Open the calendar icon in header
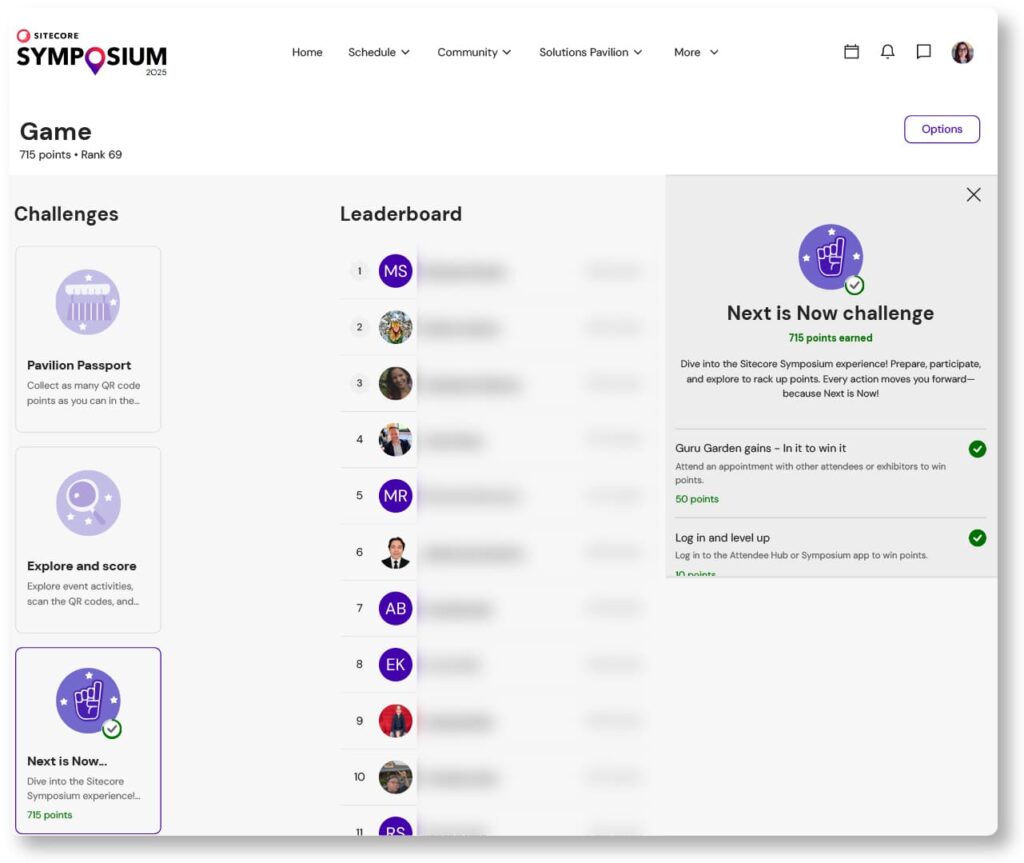The height and width of the screenshot is (863, 1024). [x=851, y=52]
